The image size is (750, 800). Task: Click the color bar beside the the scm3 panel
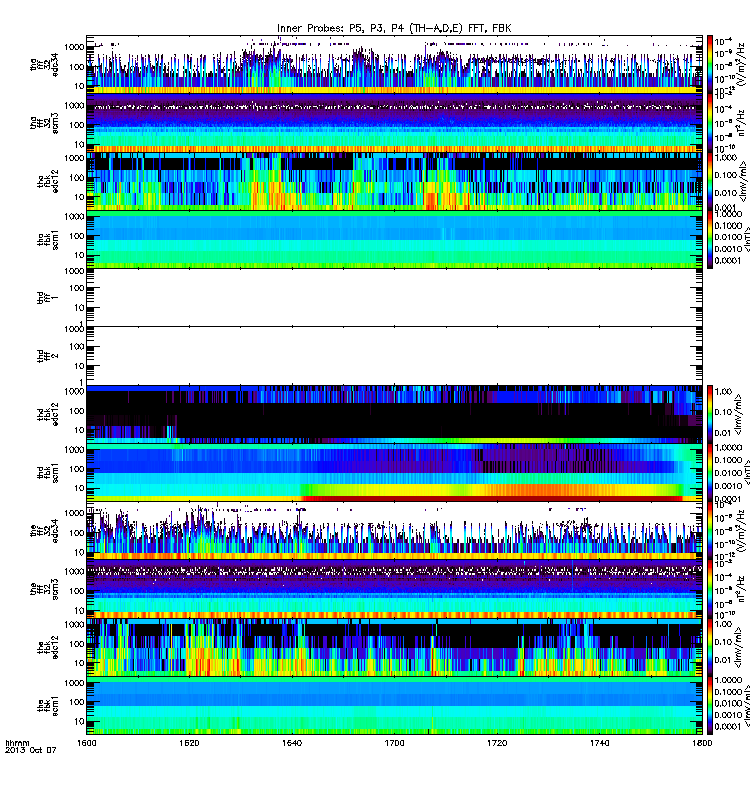pyautogui.click(x=710, y=589)
